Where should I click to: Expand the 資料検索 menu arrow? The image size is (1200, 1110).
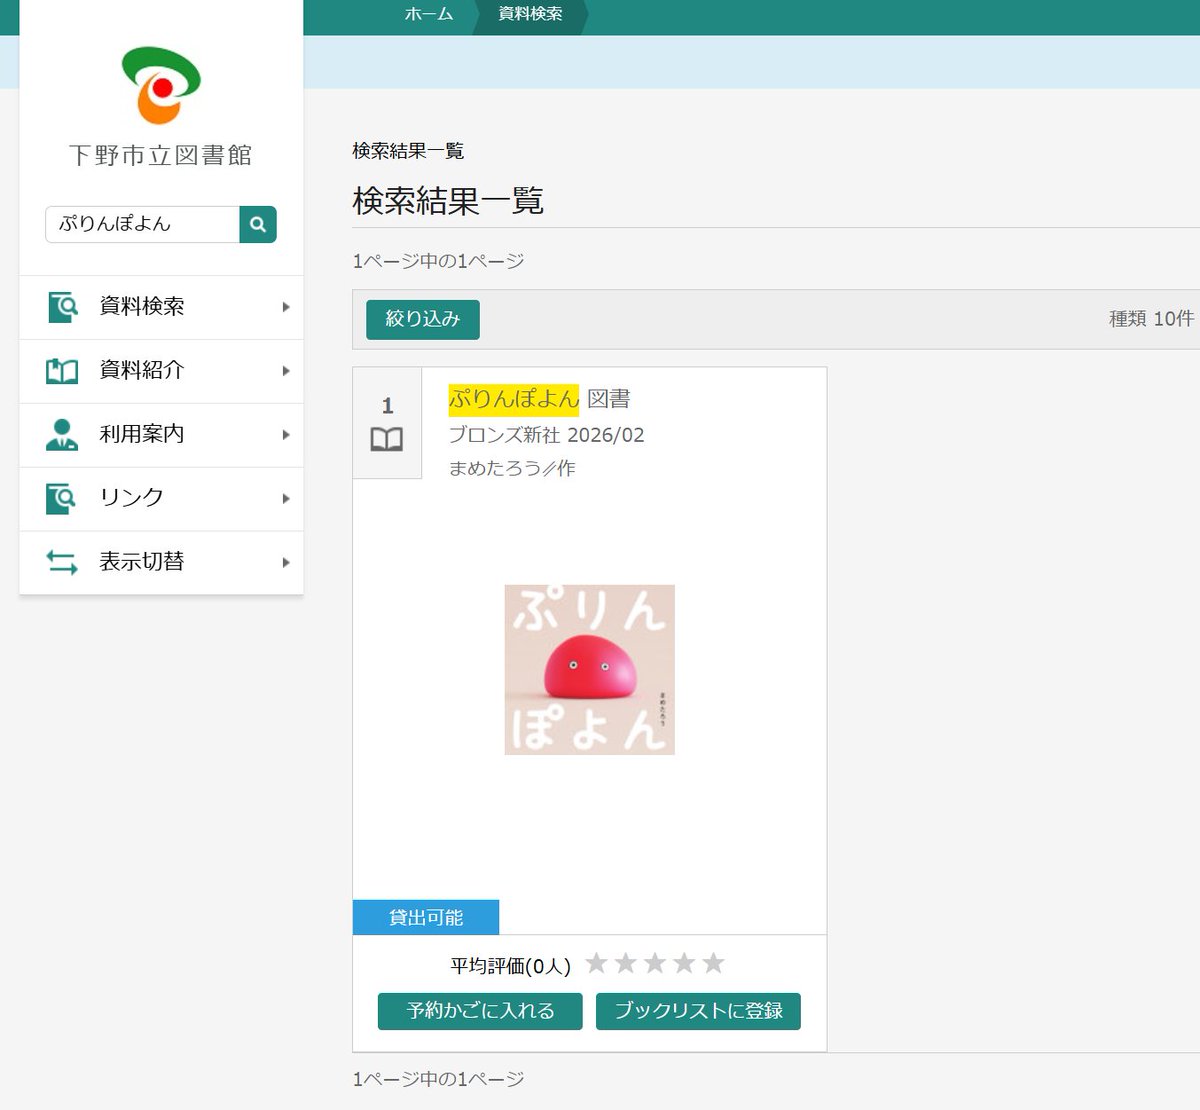(x=286, y=307)
